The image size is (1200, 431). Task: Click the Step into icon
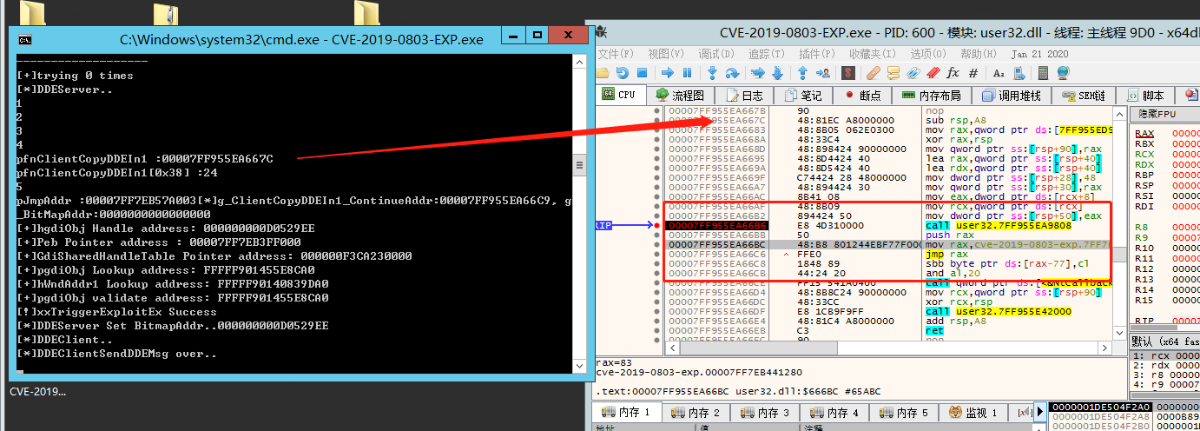[x=712, y=72]
